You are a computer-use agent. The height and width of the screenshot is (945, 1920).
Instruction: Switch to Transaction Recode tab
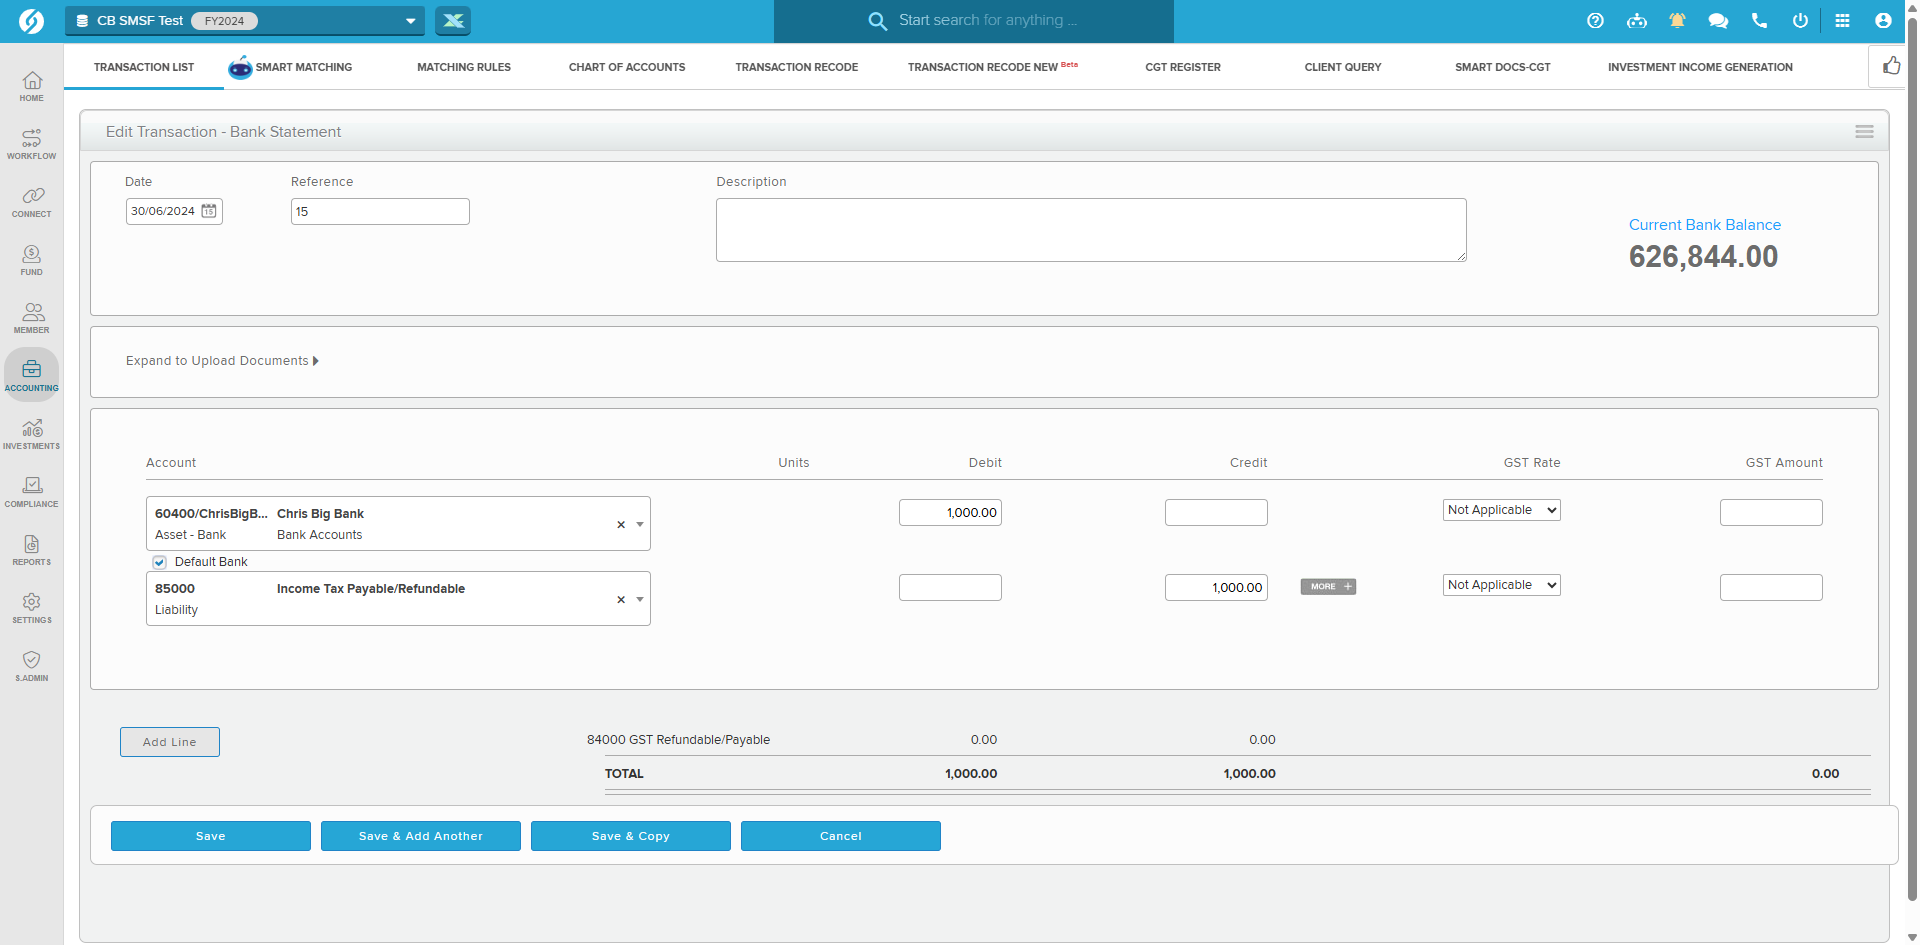pyautogui.click(x=797, y=67)
